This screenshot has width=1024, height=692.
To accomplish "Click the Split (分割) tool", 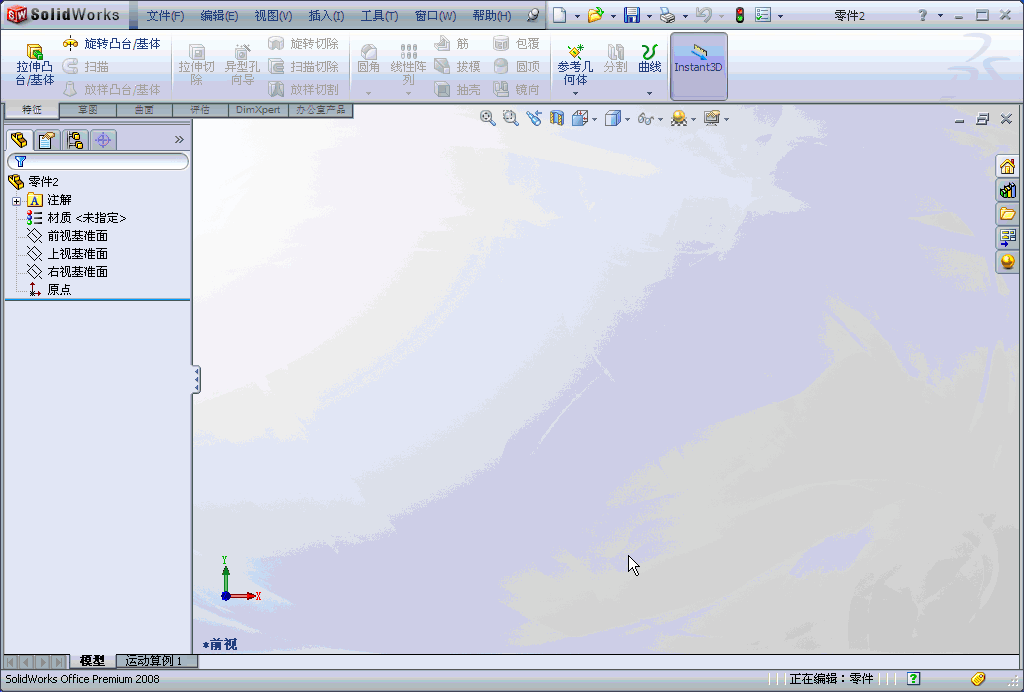I will pyautogui.click(x=615, y=59).
